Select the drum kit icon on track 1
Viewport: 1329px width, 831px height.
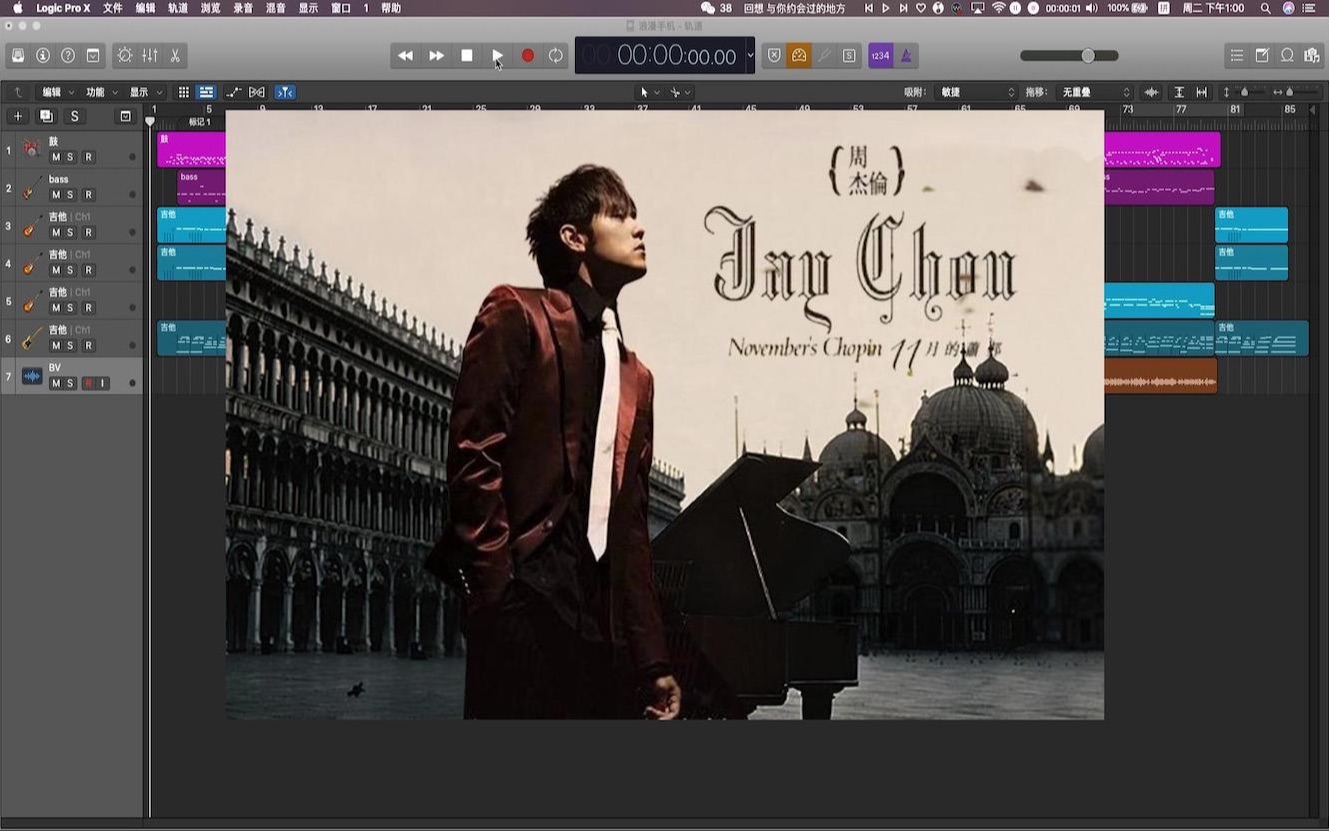pos(32,150)
